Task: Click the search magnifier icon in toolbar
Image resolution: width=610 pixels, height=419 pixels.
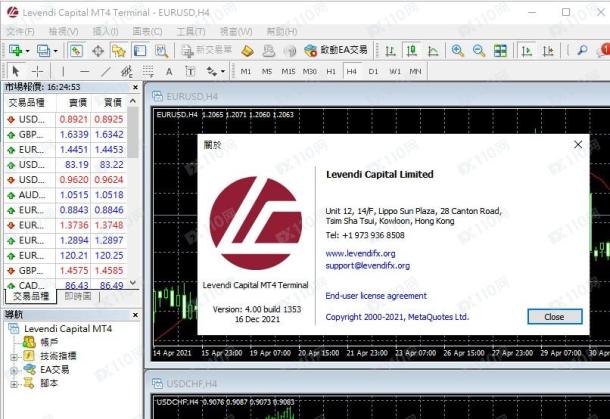Action: pyautogui.click(x=582, y=51)
